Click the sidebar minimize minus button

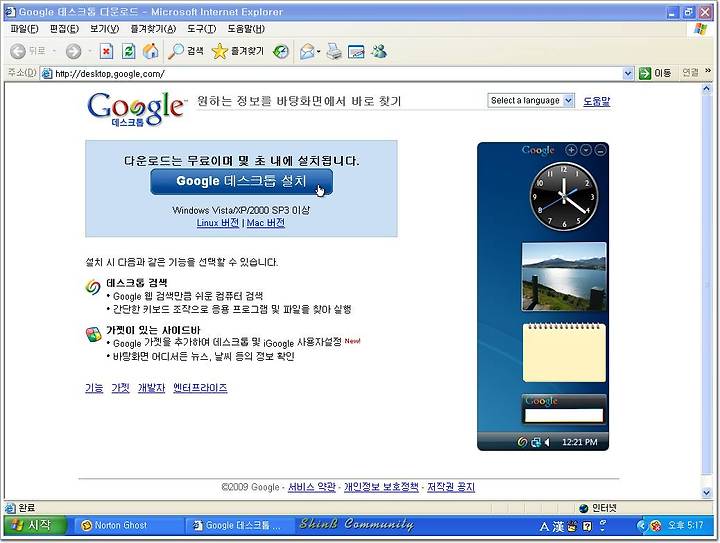[600, 150]
